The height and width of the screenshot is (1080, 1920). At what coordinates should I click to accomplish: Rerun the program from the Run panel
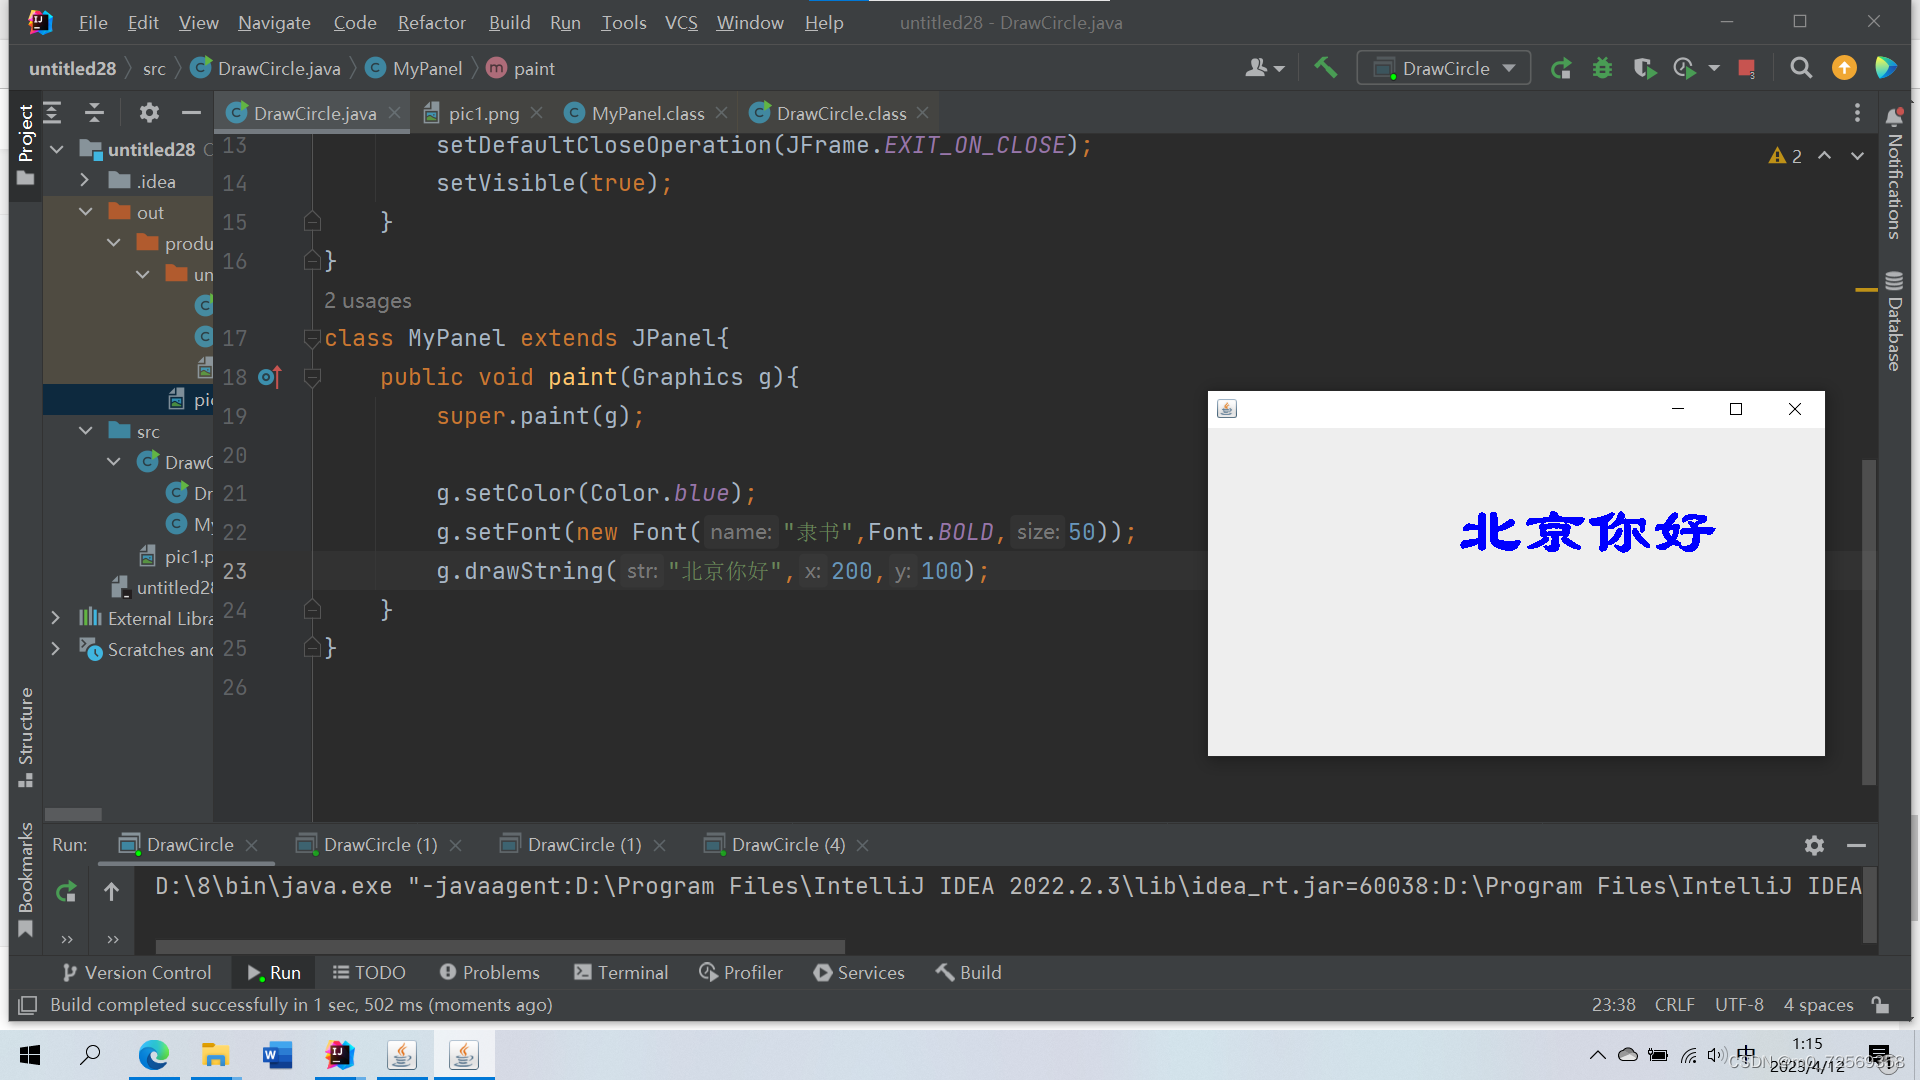(66, 892)
